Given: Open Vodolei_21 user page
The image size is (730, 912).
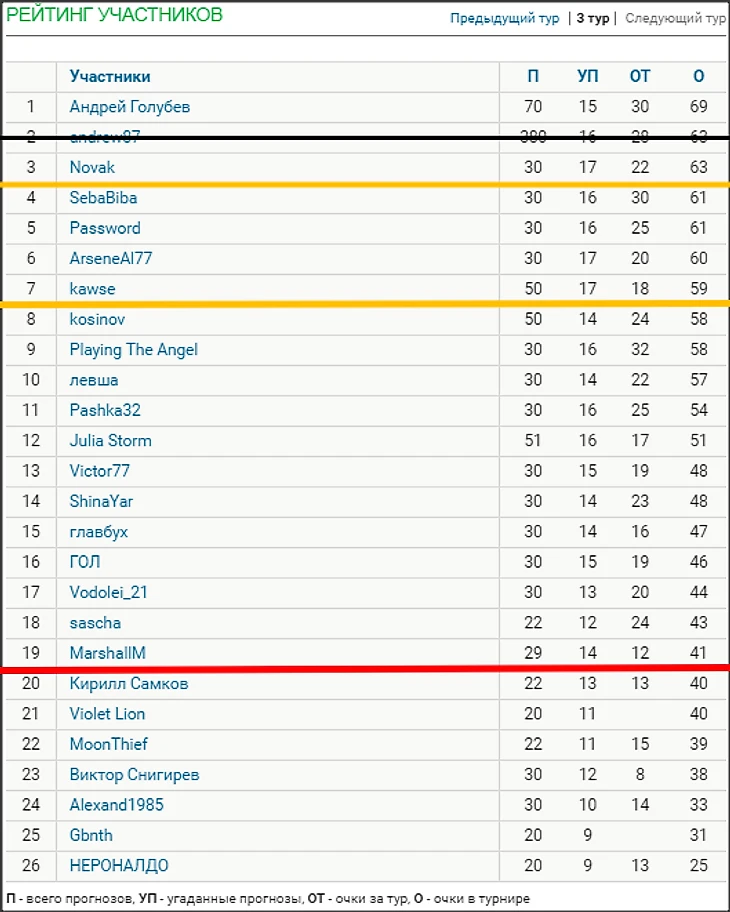Looking at the screenshot, I should (109, 592).
